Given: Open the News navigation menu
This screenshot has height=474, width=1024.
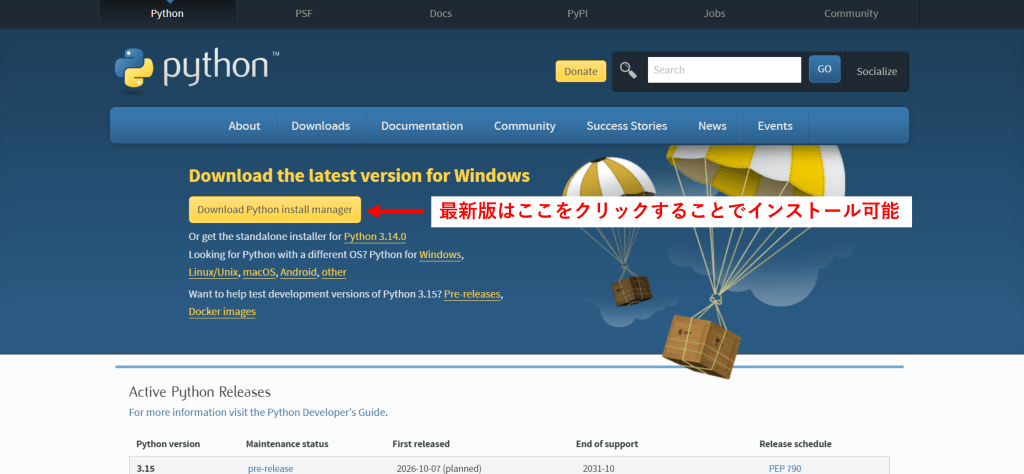Looking at the screenshot, I should click(712, 126).
